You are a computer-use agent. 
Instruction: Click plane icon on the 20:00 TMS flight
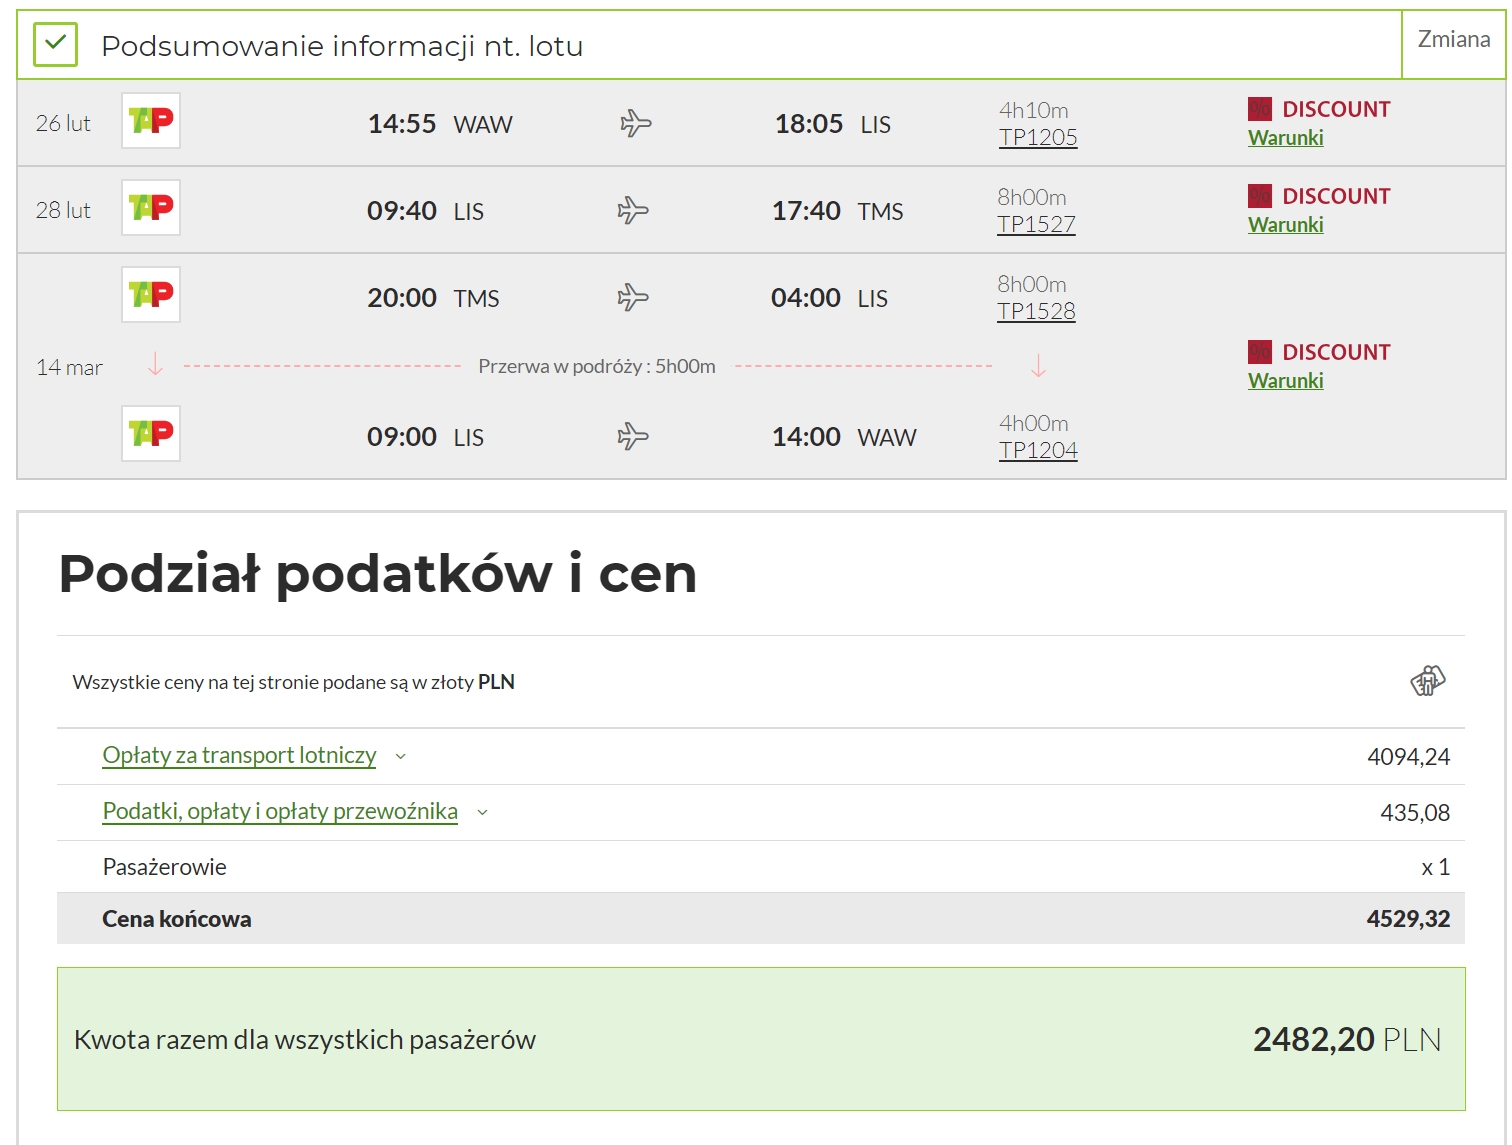click(633, 298)
